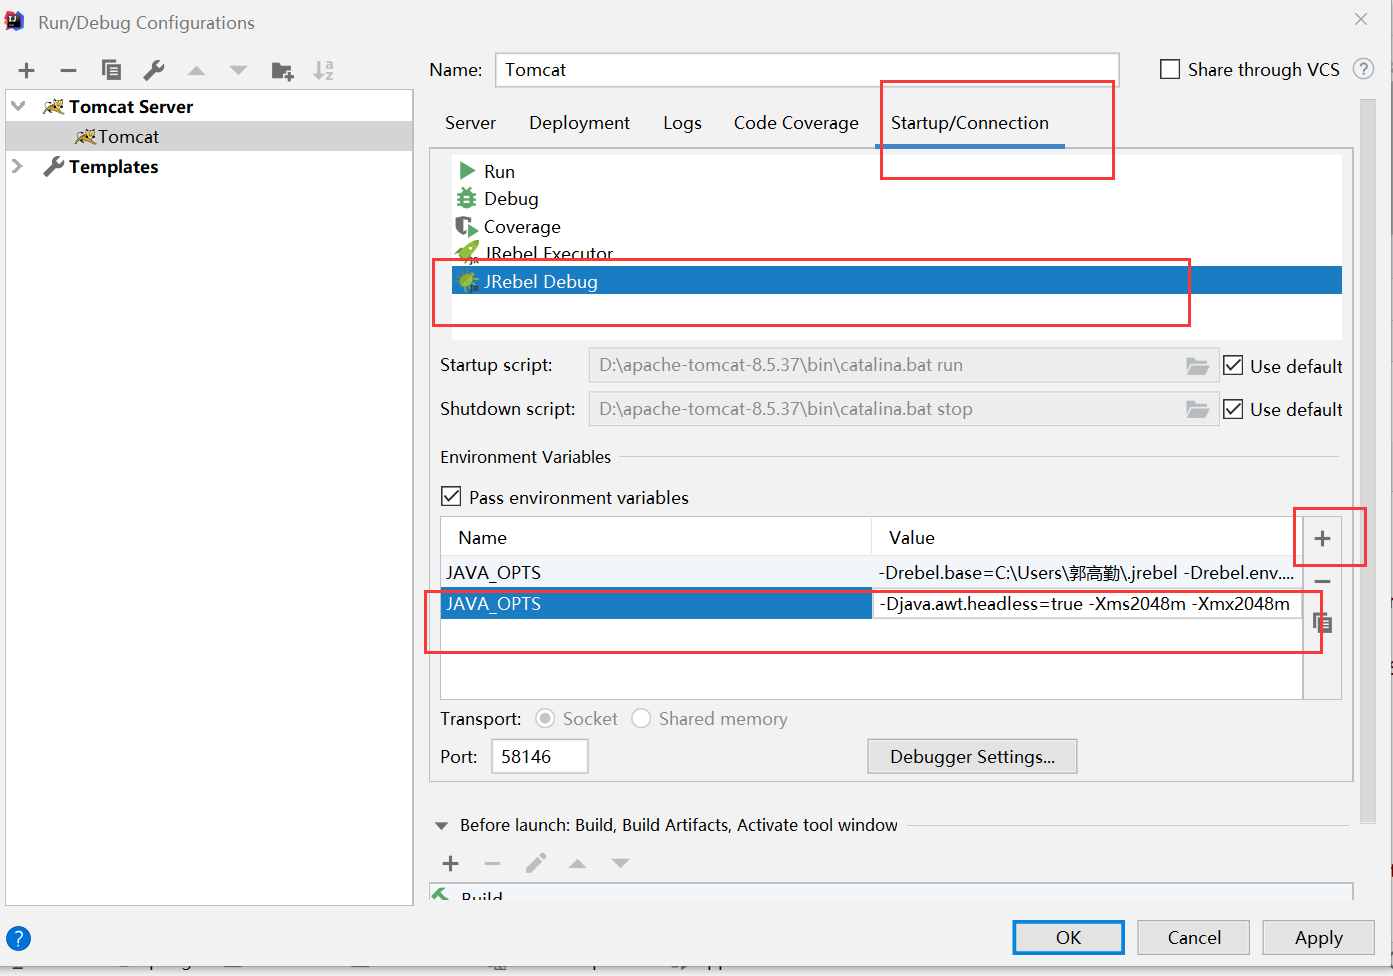Click Value column header in variables table
The height and width of the screenshot is (976, 1393).
pos(1087,537)
